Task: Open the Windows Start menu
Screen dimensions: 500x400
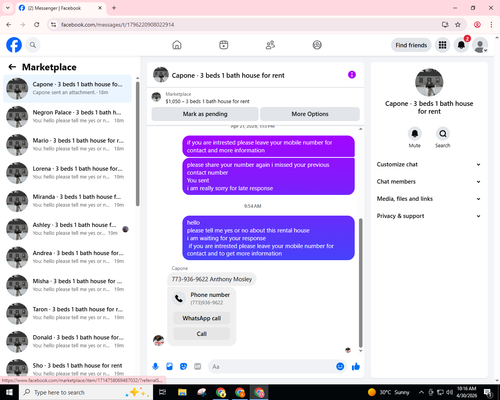Action: pyautogui.click(x=9, y=392)
